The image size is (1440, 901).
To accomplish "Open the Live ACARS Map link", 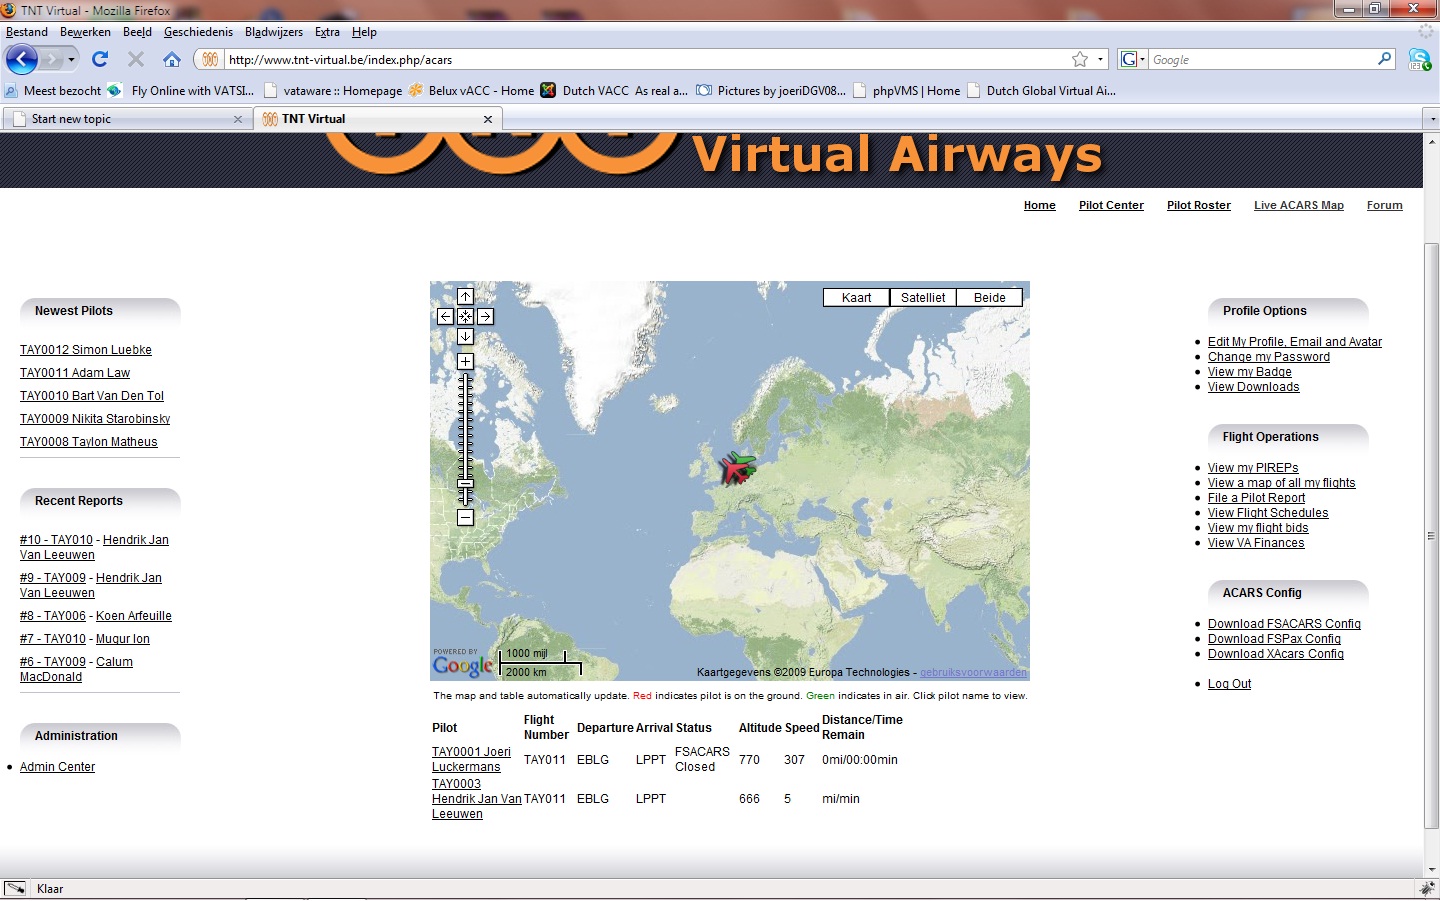I will click(1299, 205).
